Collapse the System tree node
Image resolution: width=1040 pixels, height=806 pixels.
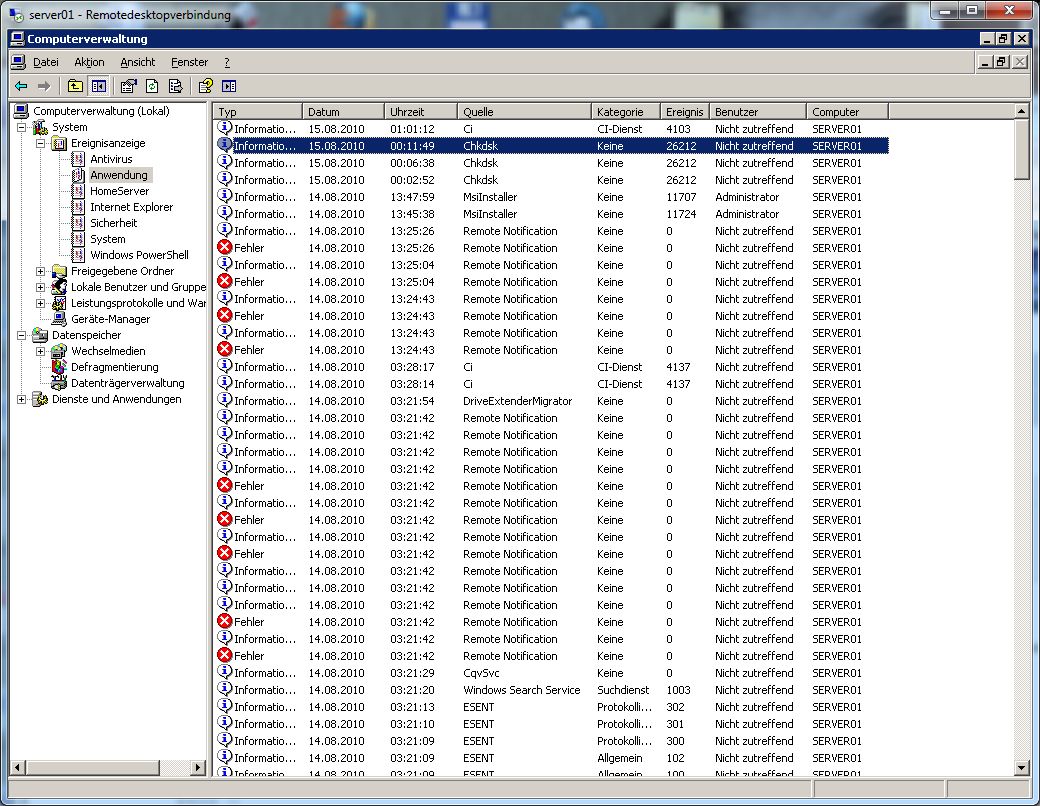tap(21, 127)
